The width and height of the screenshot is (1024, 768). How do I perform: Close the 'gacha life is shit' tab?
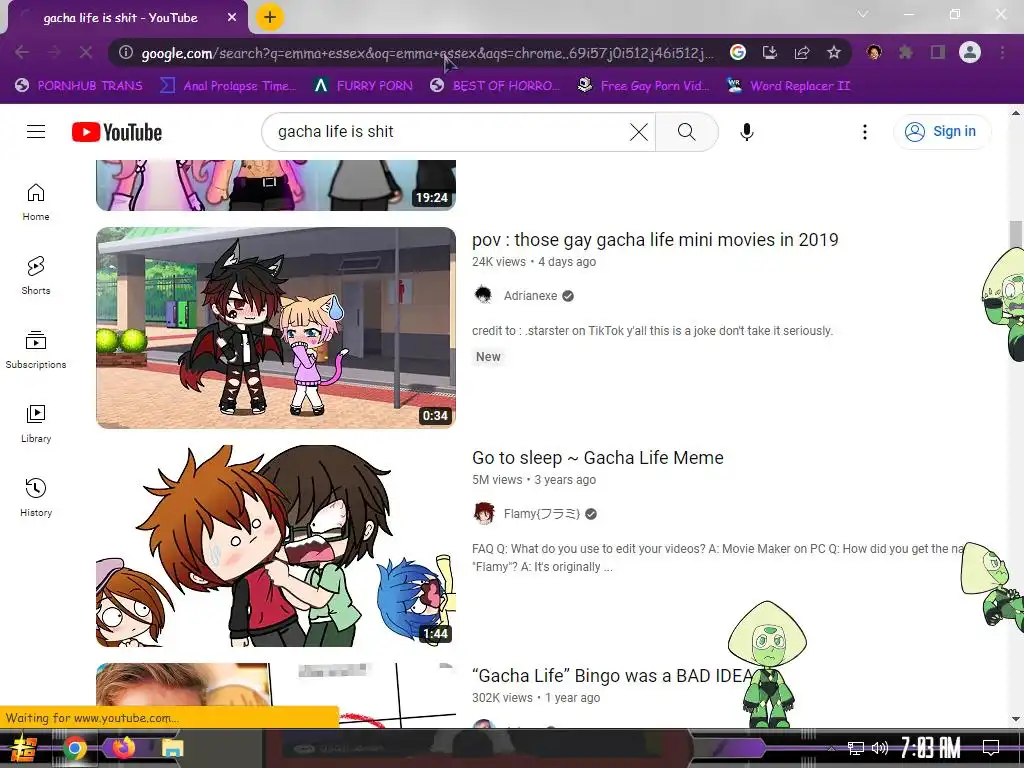click(x=232, y=18)
